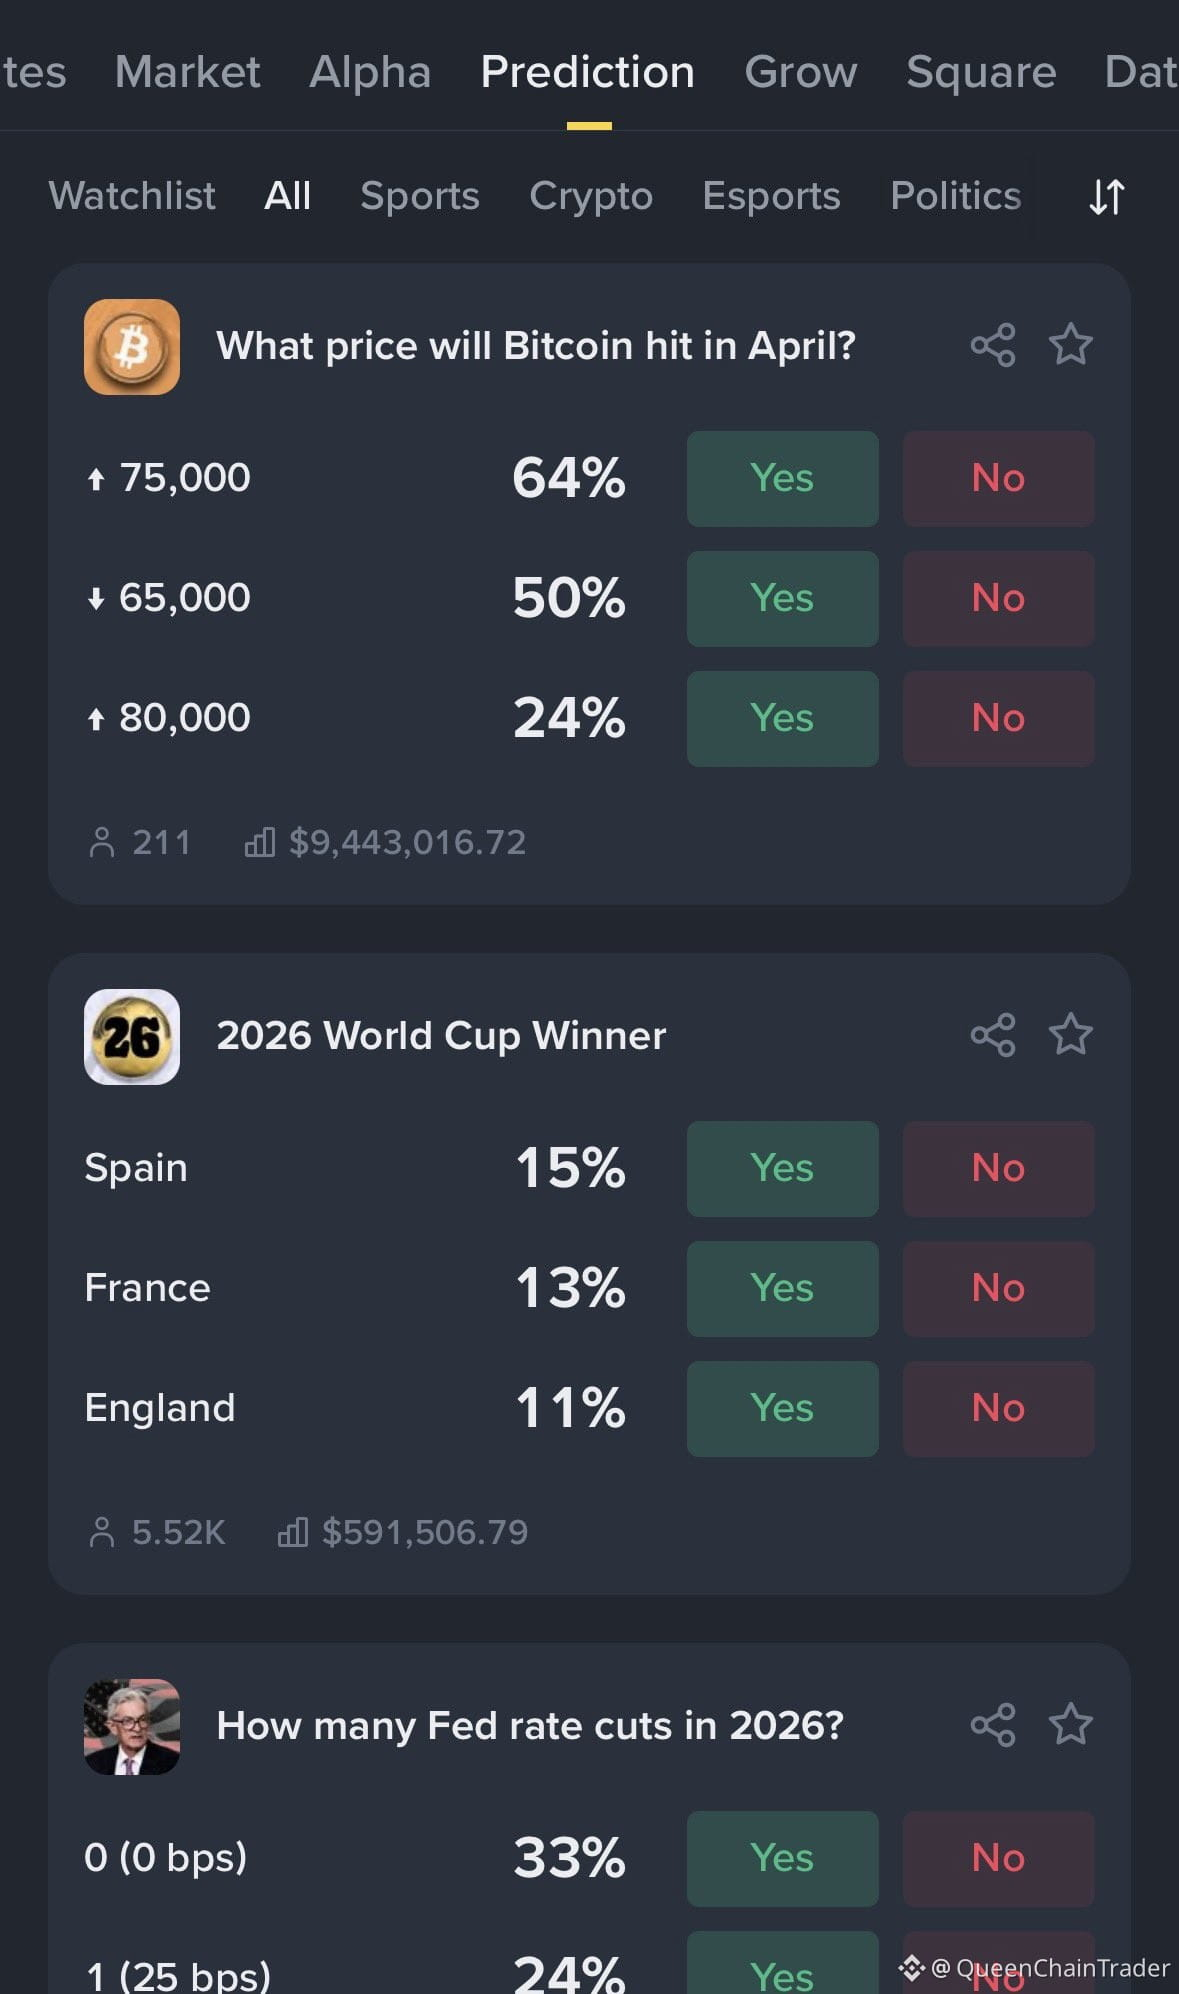Open the sort order arrows icon
Viewport: 1179px width, 1994px height.
[x=1107, y=197]
